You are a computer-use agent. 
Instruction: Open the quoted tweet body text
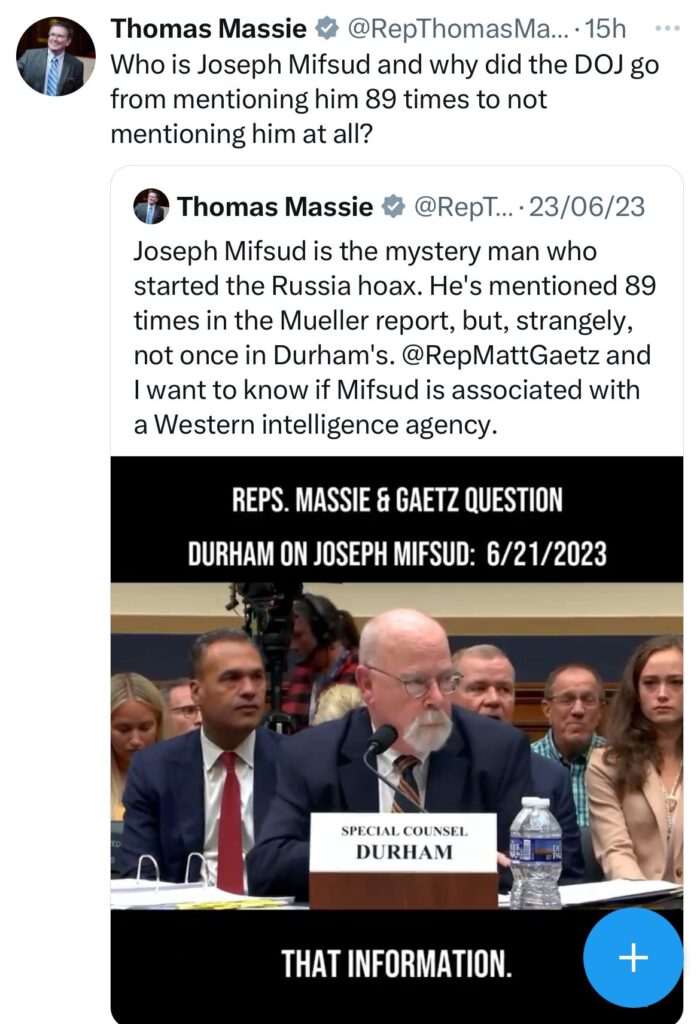tap(395, 338)
